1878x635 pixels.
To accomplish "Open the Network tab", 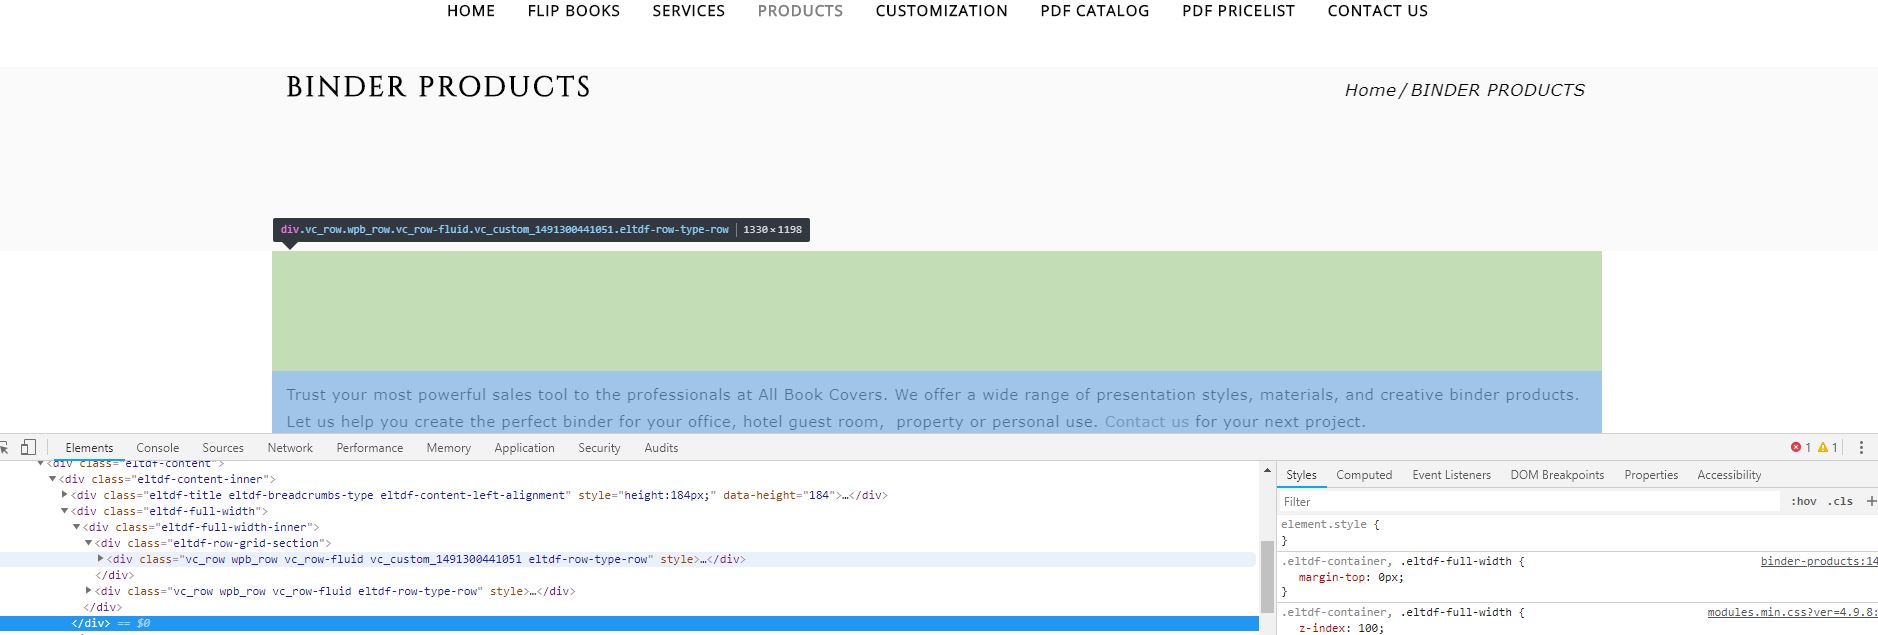I will coord(290,448).
